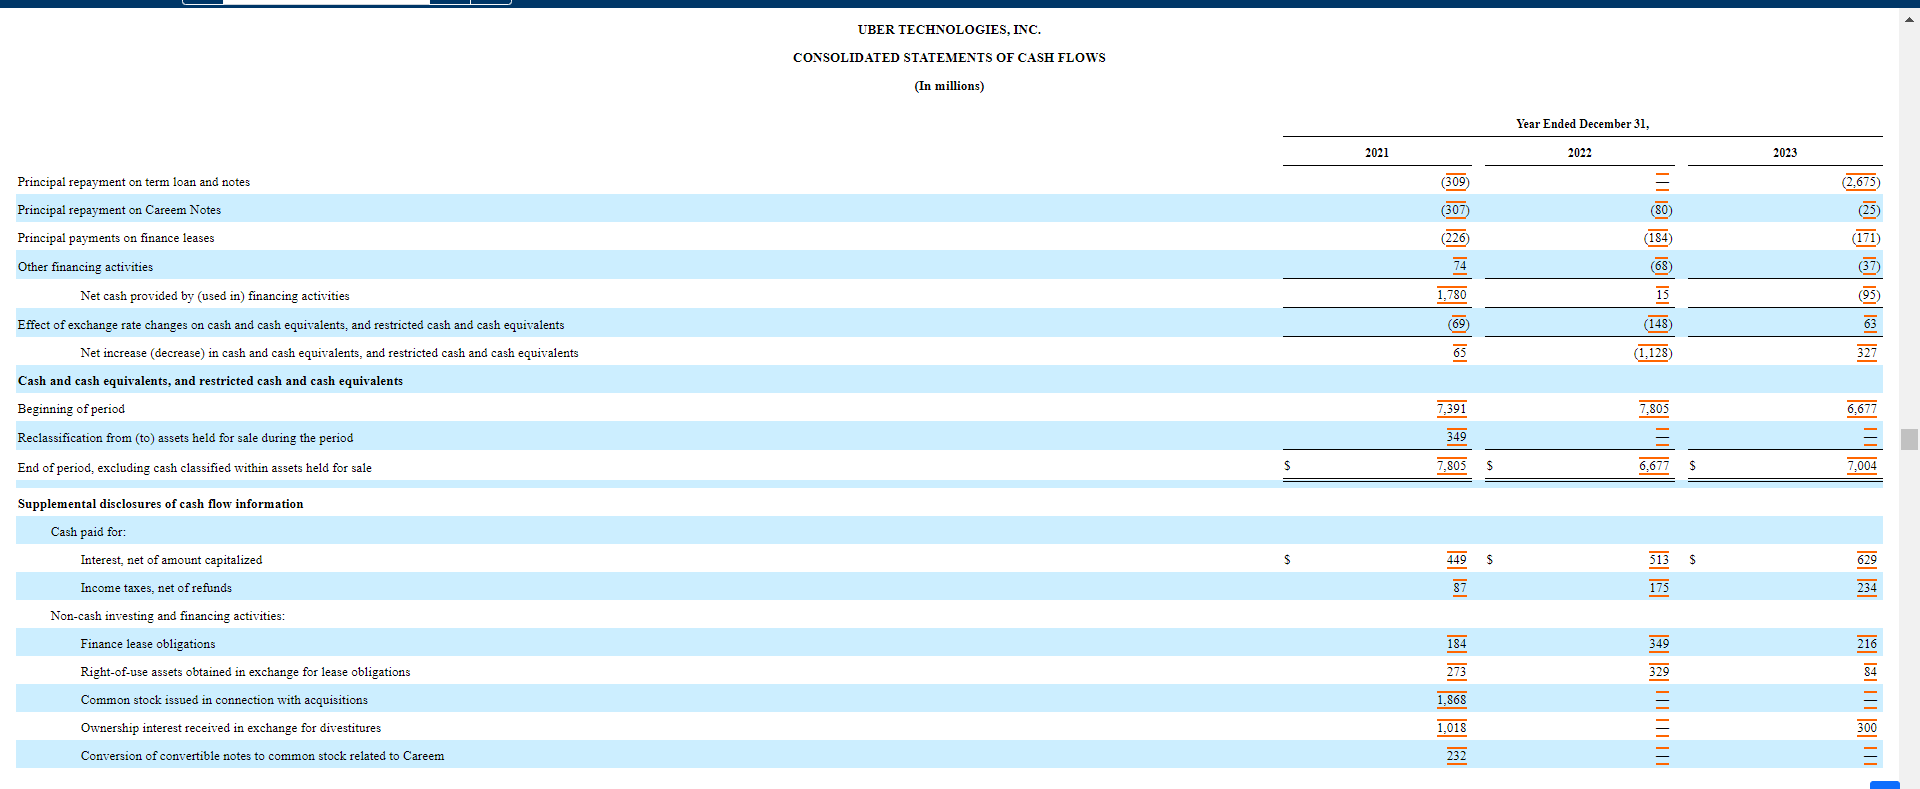
Task: Select 2021 term loan repayment value (309)
Action: 1455,182
